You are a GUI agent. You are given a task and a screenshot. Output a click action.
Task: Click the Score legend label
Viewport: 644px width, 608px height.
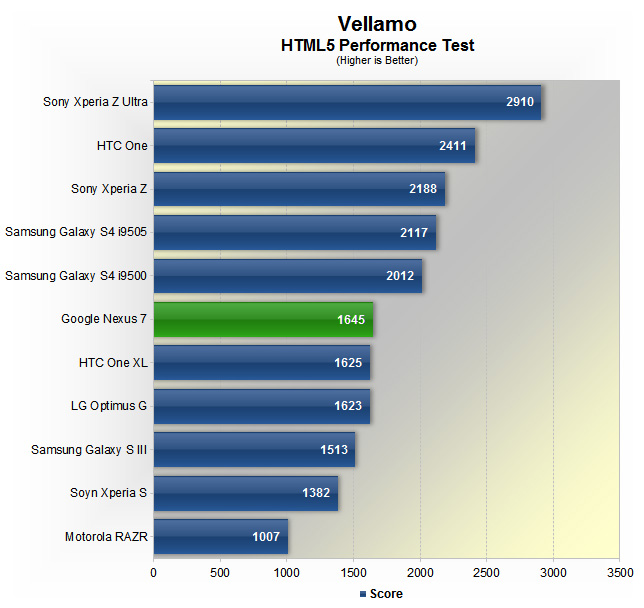coord(386,594)
